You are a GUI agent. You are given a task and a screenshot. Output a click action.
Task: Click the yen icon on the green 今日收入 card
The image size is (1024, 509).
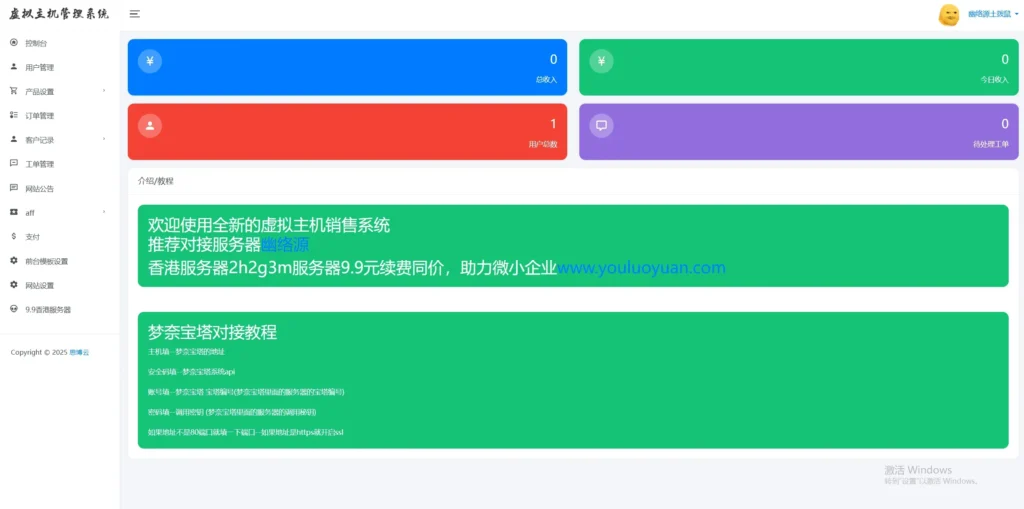click(601, 61)
